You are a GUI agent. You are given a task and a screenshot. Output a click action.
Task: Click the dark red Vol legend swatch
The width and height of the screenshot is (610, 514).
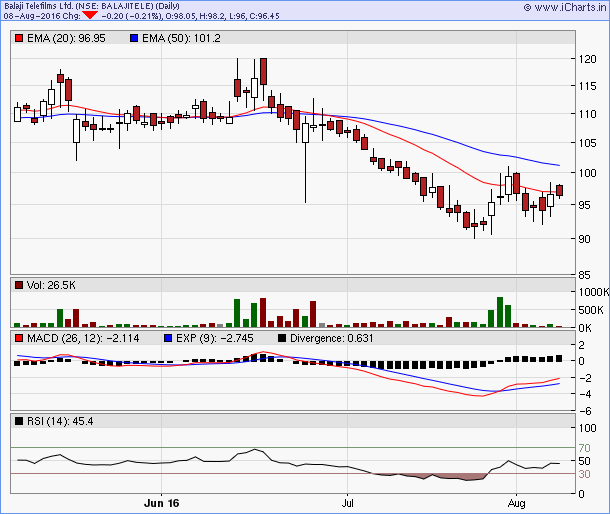click(19, 285)
